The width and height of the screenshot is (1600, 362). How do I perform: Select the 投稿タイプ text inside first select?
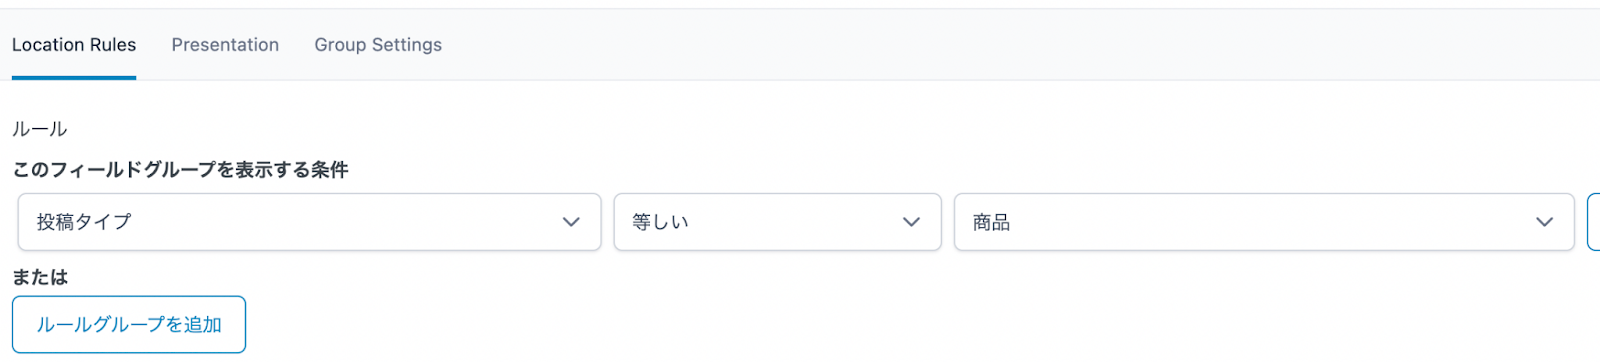84,222
